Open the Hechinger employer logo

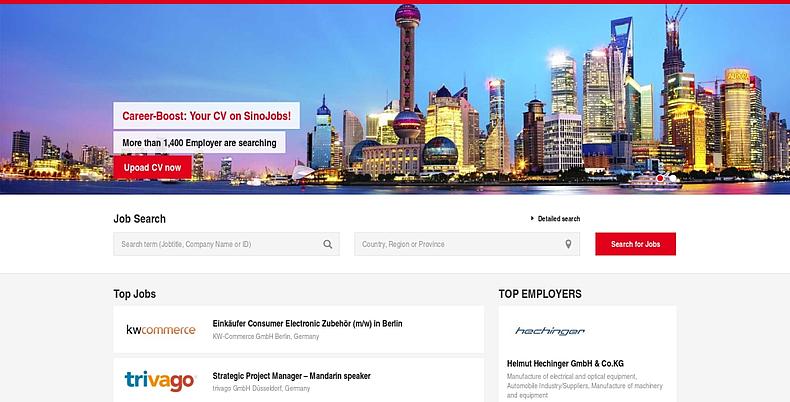point(549,331)
